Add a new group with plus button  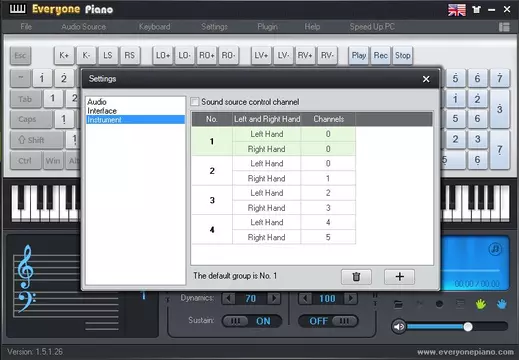coord(399,277)
